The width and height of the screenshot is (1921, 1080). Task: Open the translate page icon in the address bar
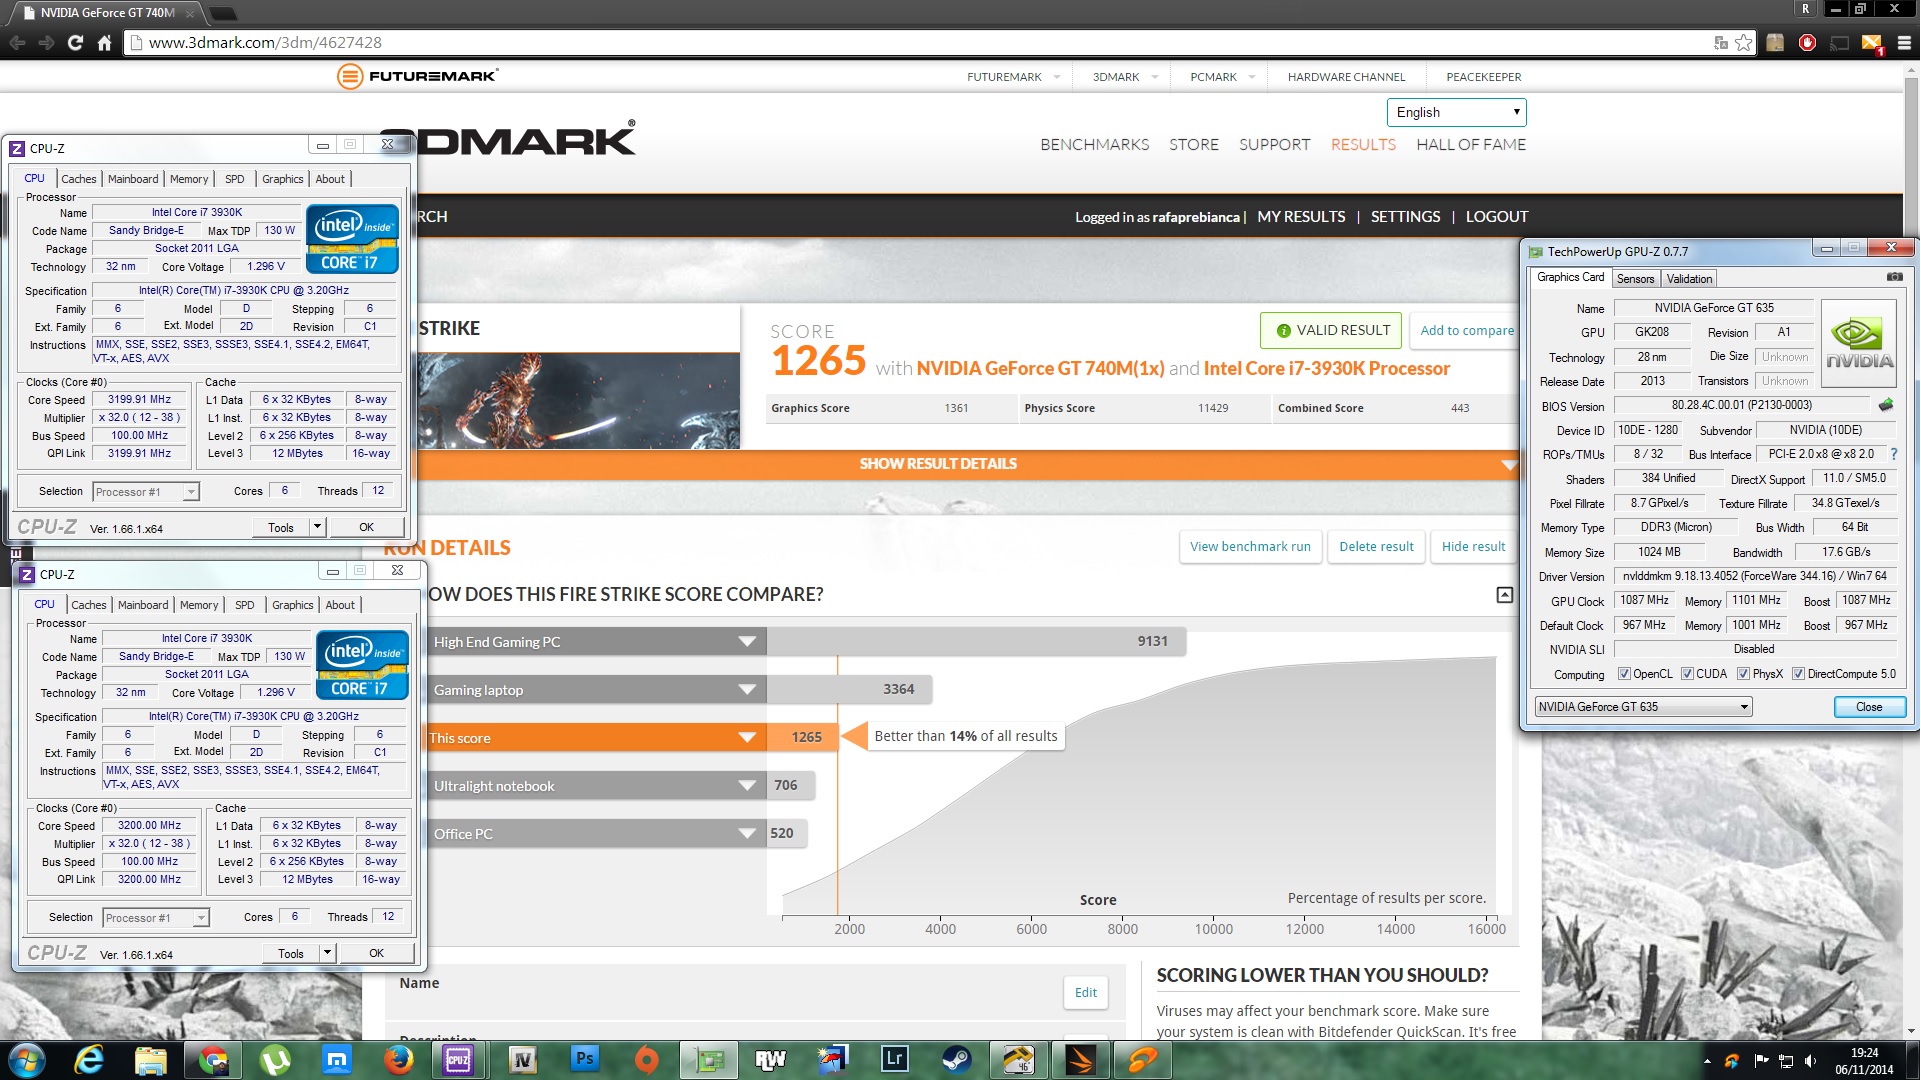pos(1721,42)
